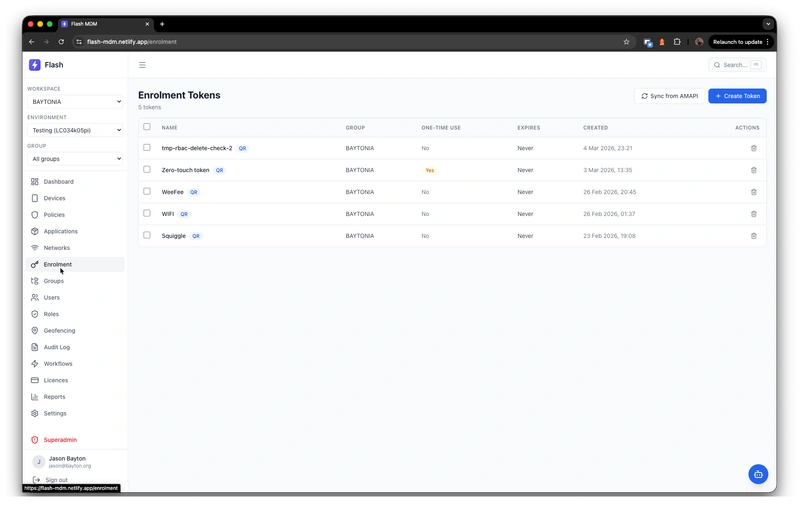Screen dimensions: 800x523
Task: Click the Sync from AMAPI button
Action: pos(669,96)
